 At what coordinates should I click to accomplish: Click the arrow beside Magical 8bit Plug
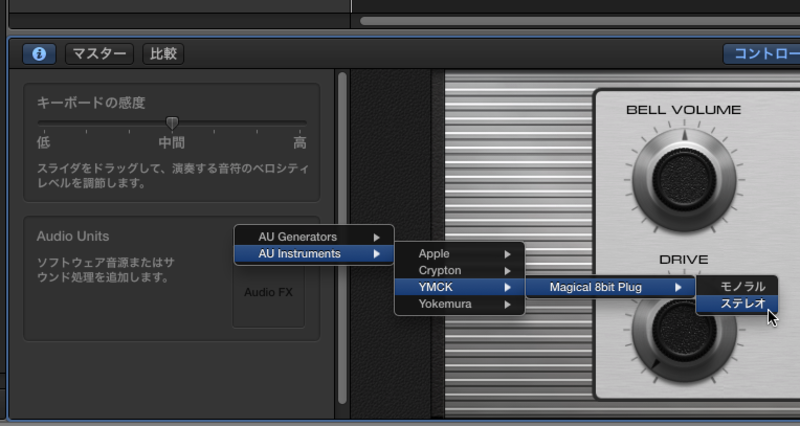tap(678, 288)
